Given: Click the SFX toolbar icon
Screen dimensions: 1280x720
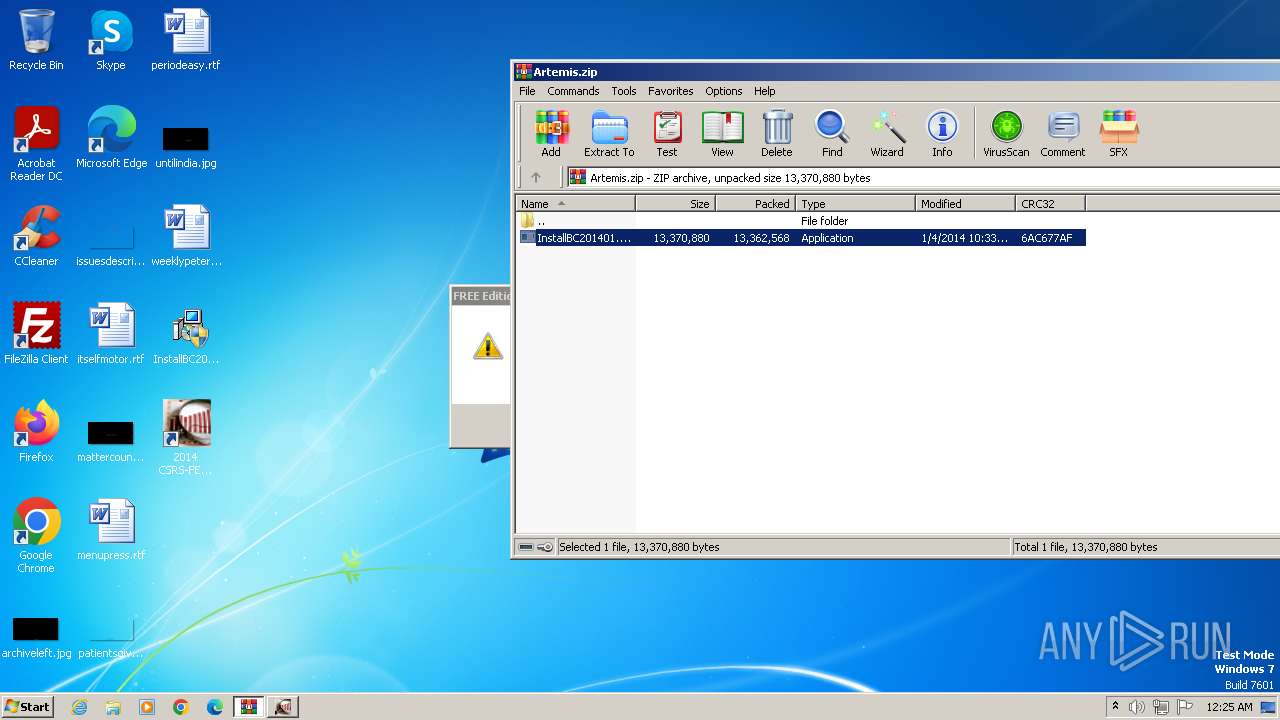Looking at the screenshot, I should (x=1118, y=133).
